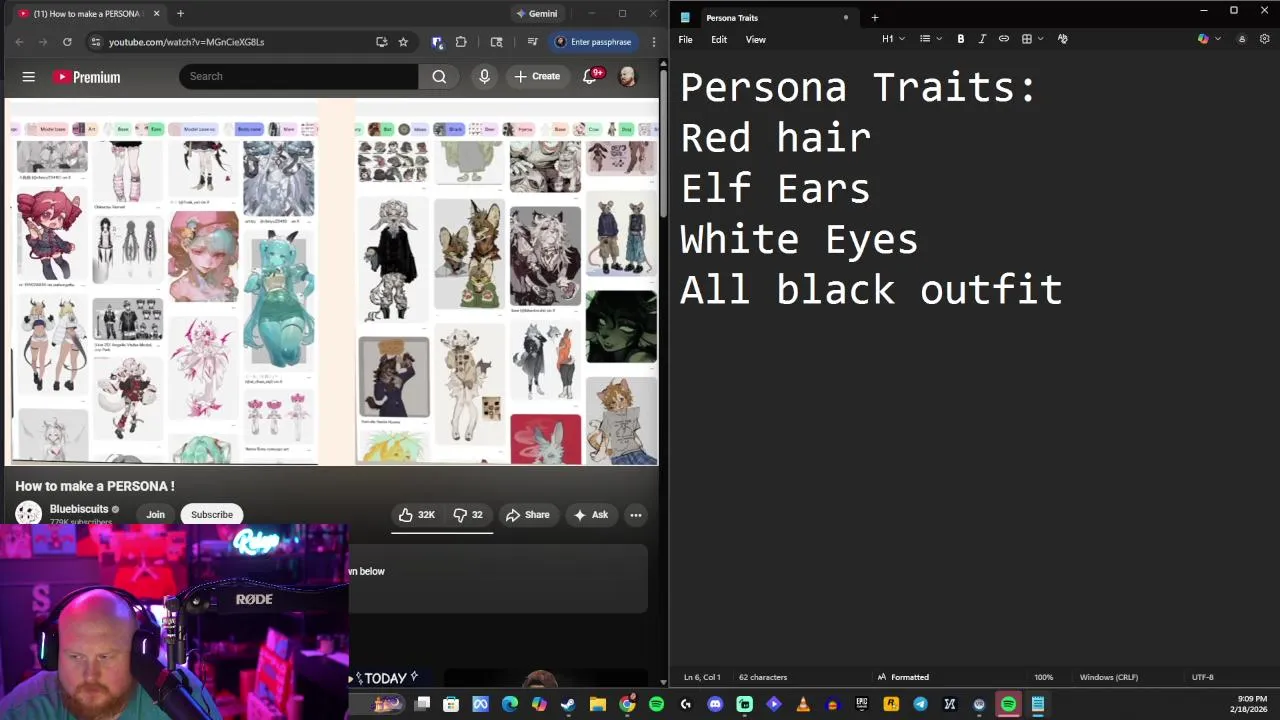Open Discord from the taskbar
Image resolution: width=1280 pixels, height=720 pixels.
715,704
